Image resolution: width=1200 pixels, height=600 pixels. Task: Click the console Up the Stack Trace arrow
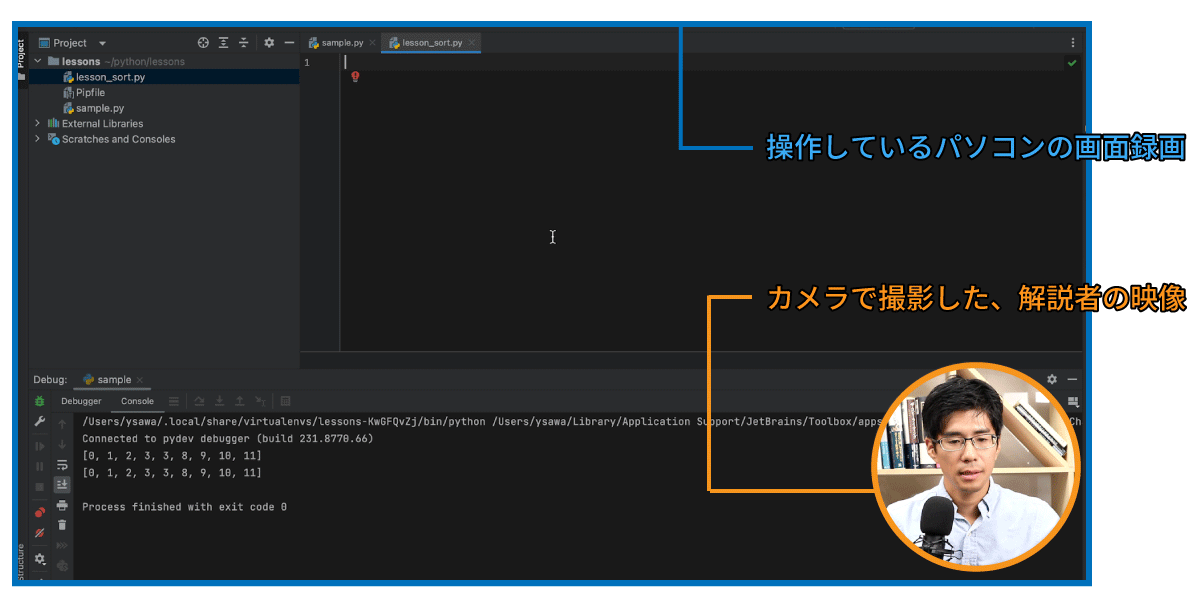click(x=62, y=424)
